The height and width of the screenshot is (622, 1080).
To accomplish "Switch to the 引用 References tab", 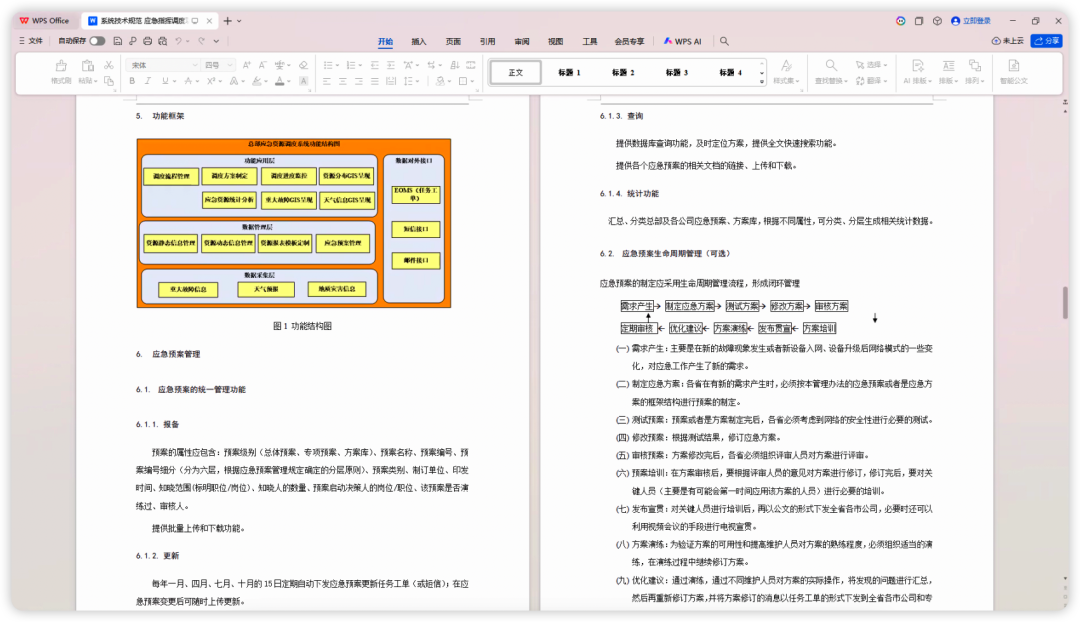I will [488, 41].
